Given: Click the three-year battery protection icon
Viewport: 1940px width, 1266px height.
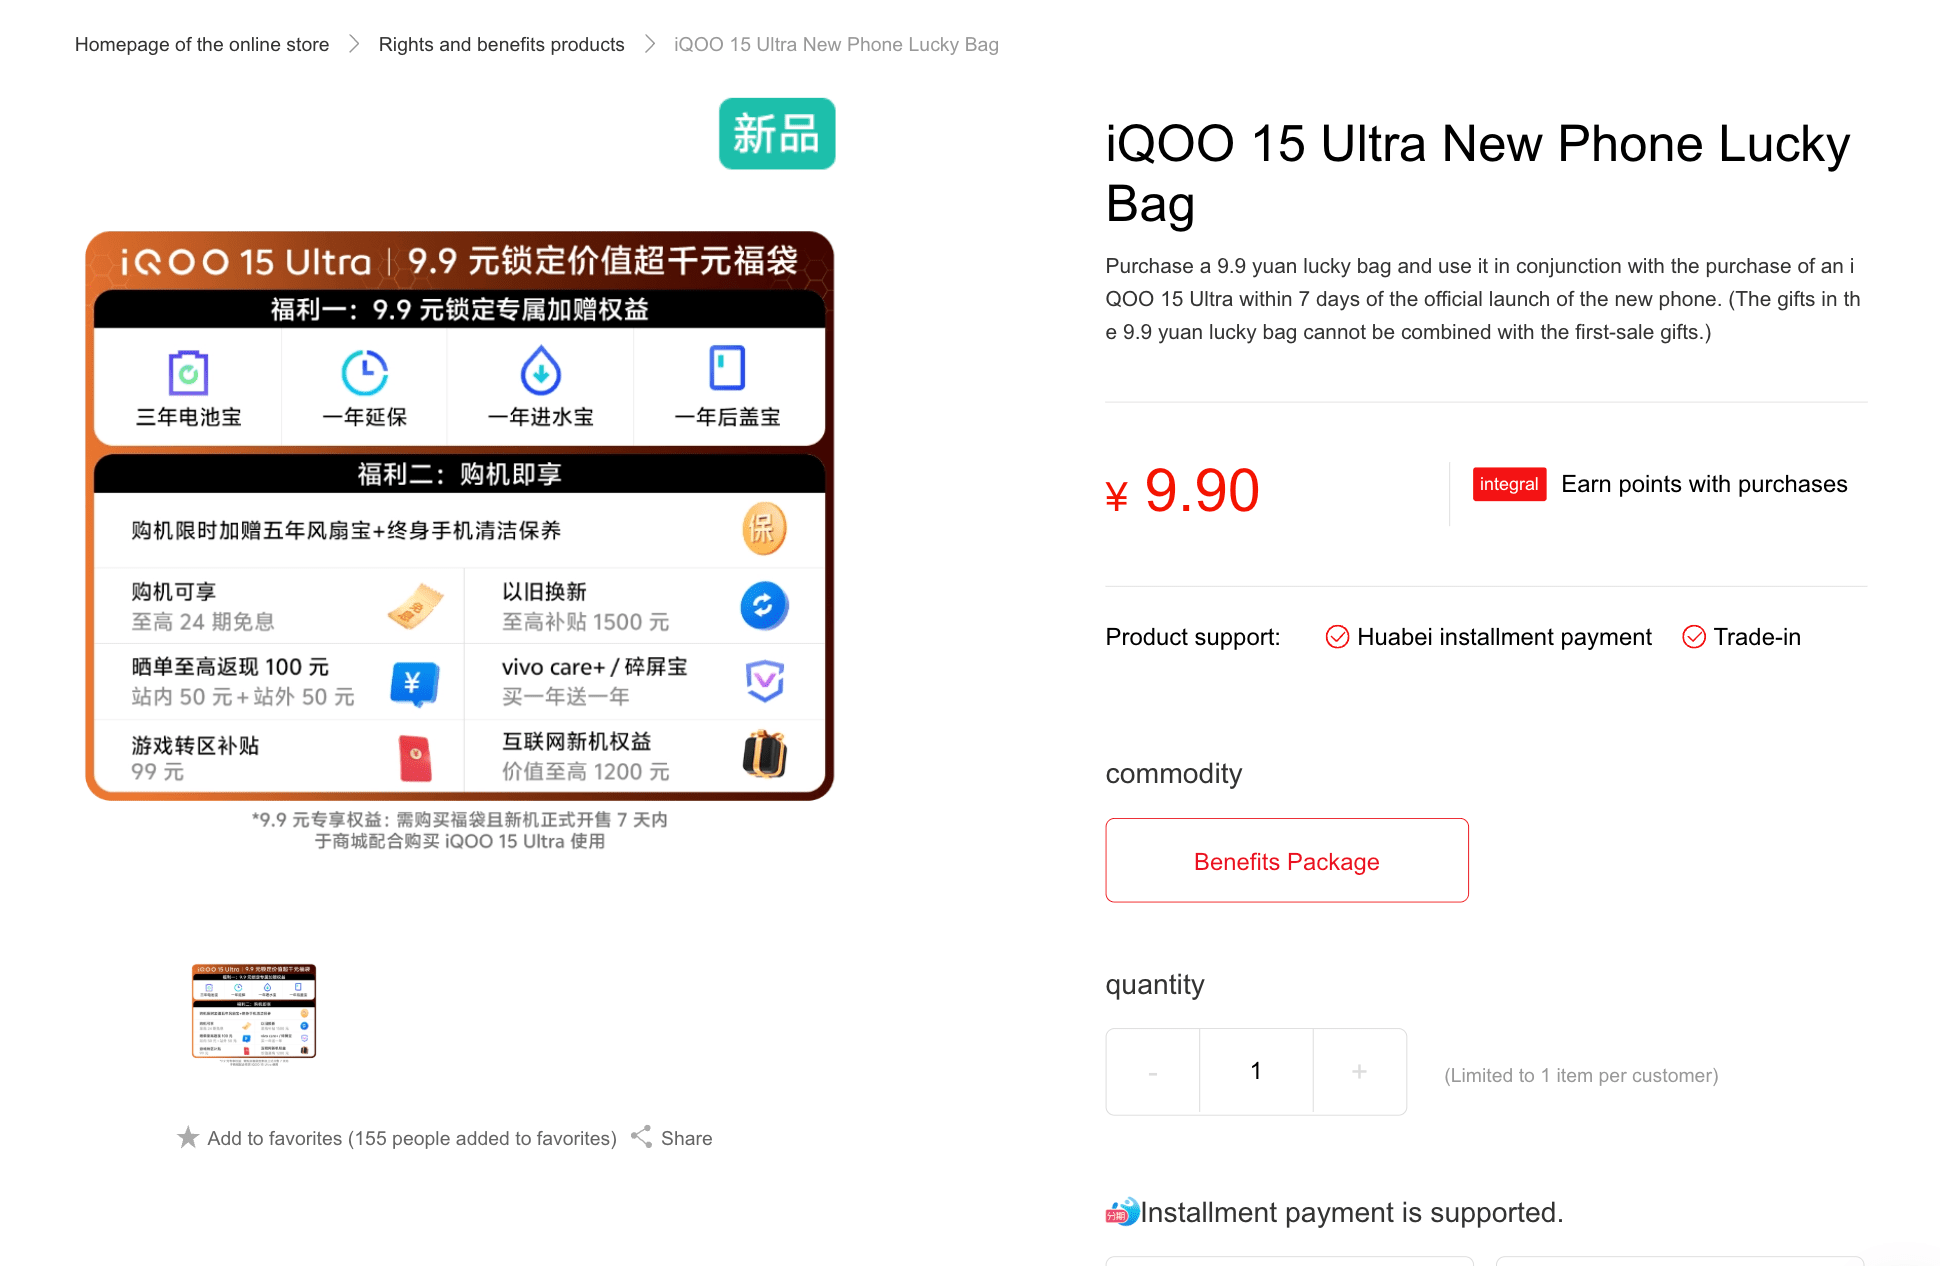Looking at the screenshot, I should pyautogui.click(x=188, y=373).
